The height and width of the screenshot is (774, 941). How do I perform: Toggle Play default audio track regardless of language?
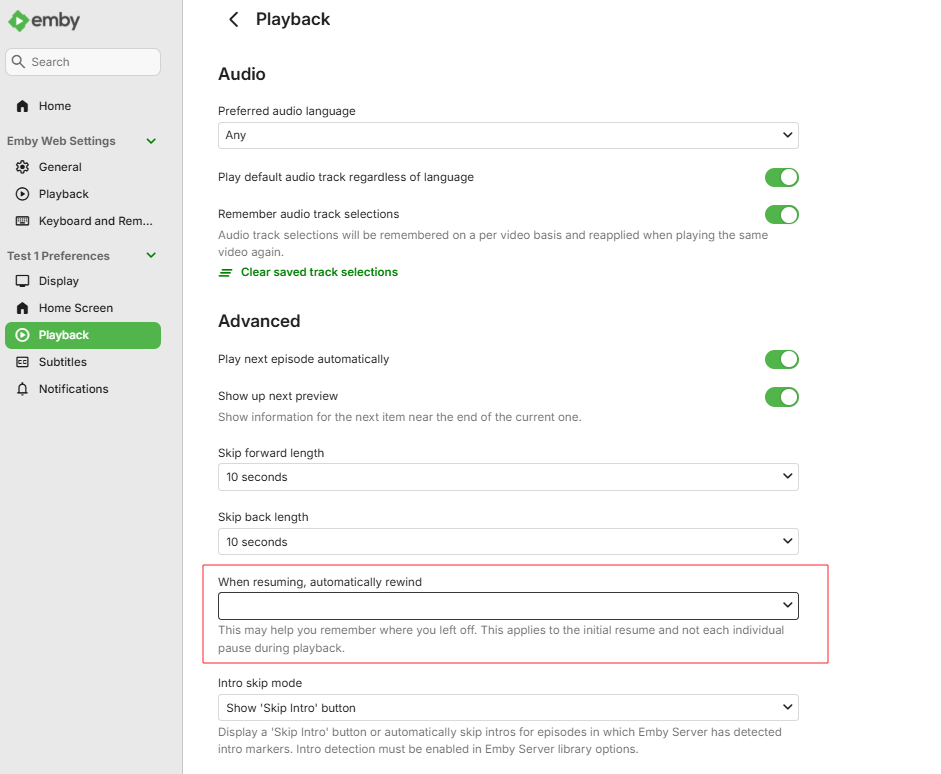coord(781,178)
